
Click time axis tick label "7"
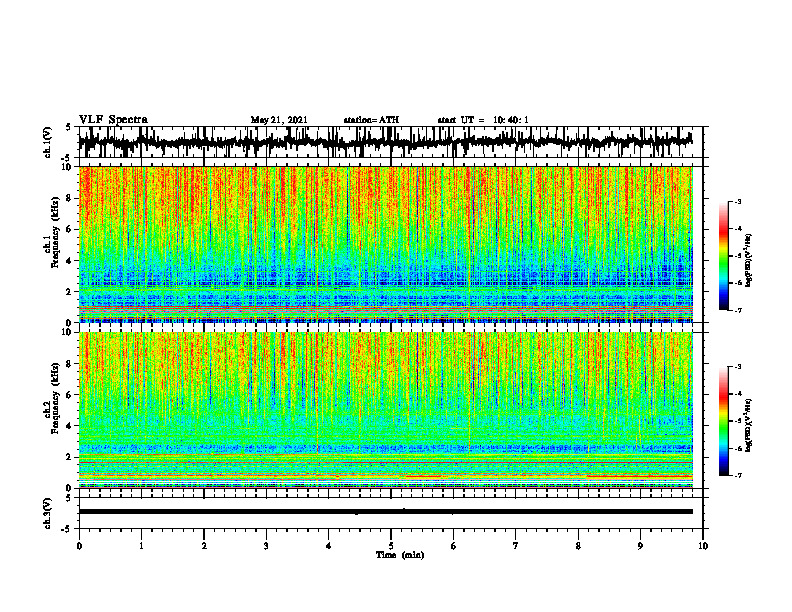coord(516,546)
